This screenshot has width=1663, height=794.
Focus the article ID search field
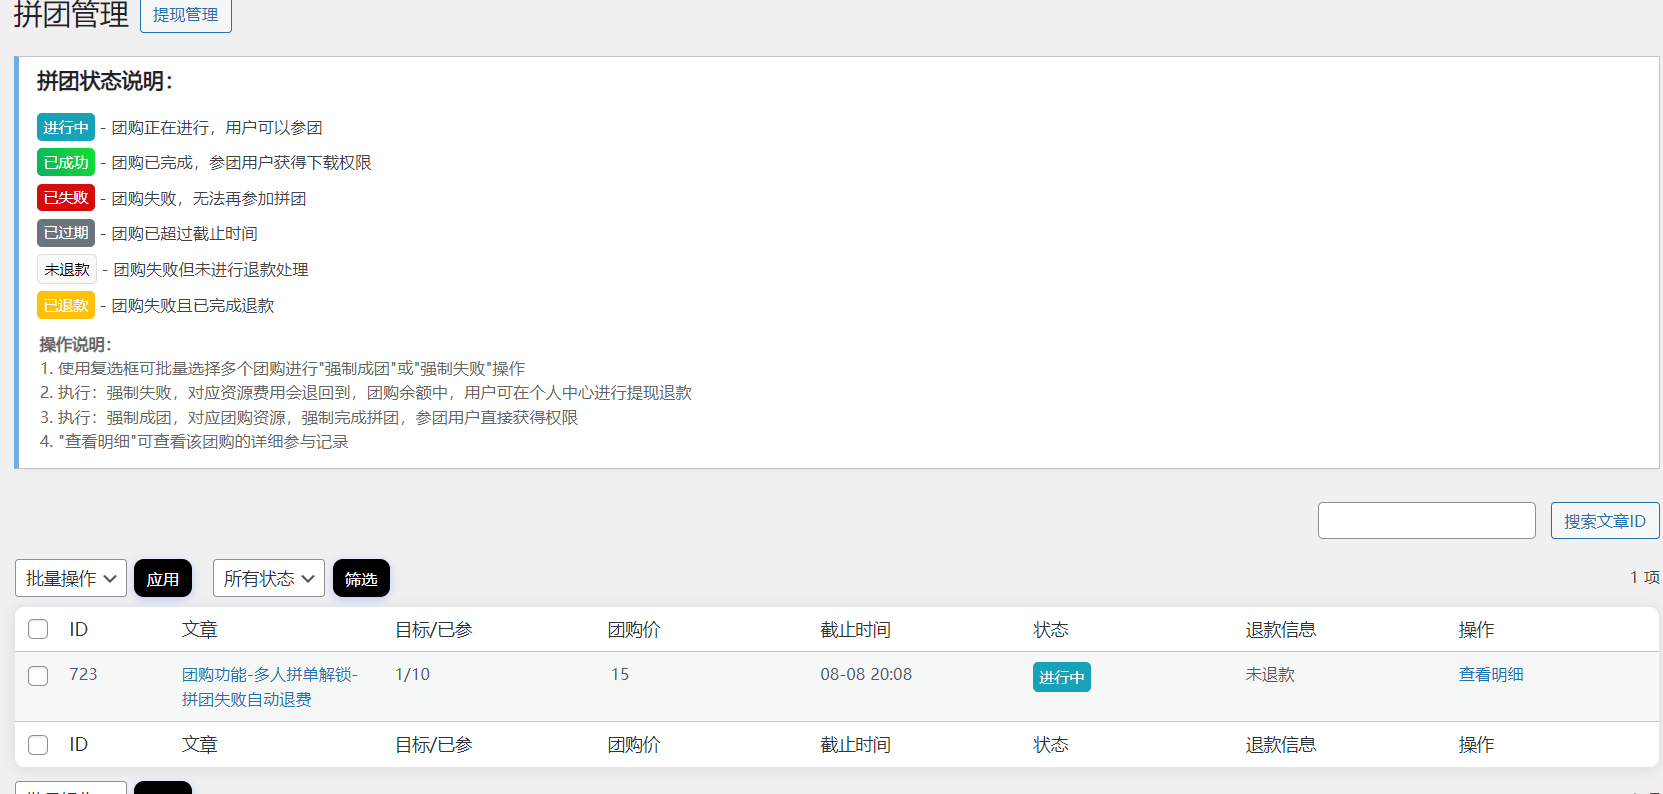1426,521
